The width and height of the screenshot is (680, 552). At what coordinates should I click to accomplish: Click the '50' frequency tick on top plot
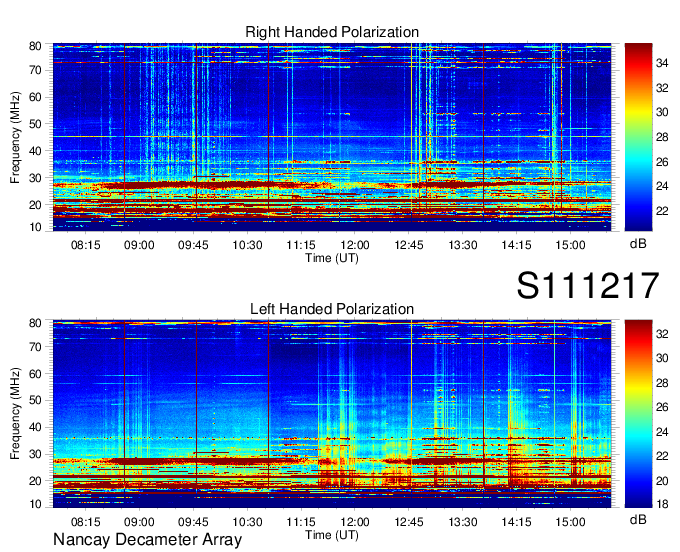[x=35, y=124]
